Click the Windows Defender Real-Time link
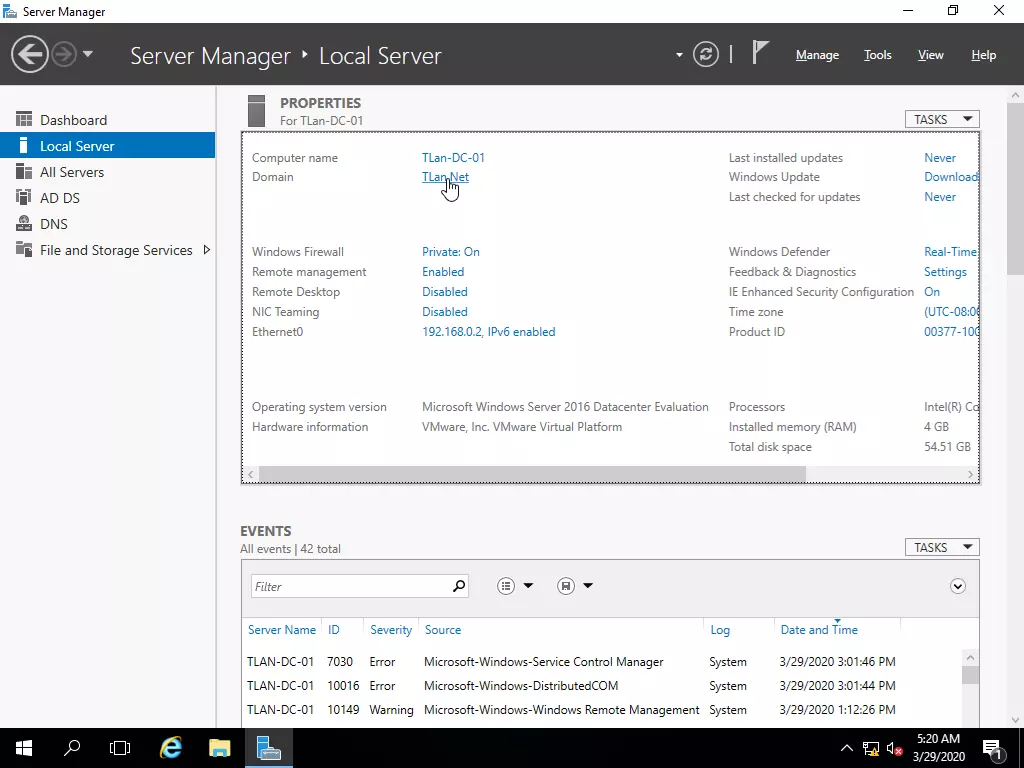 (x=951, y=251)
